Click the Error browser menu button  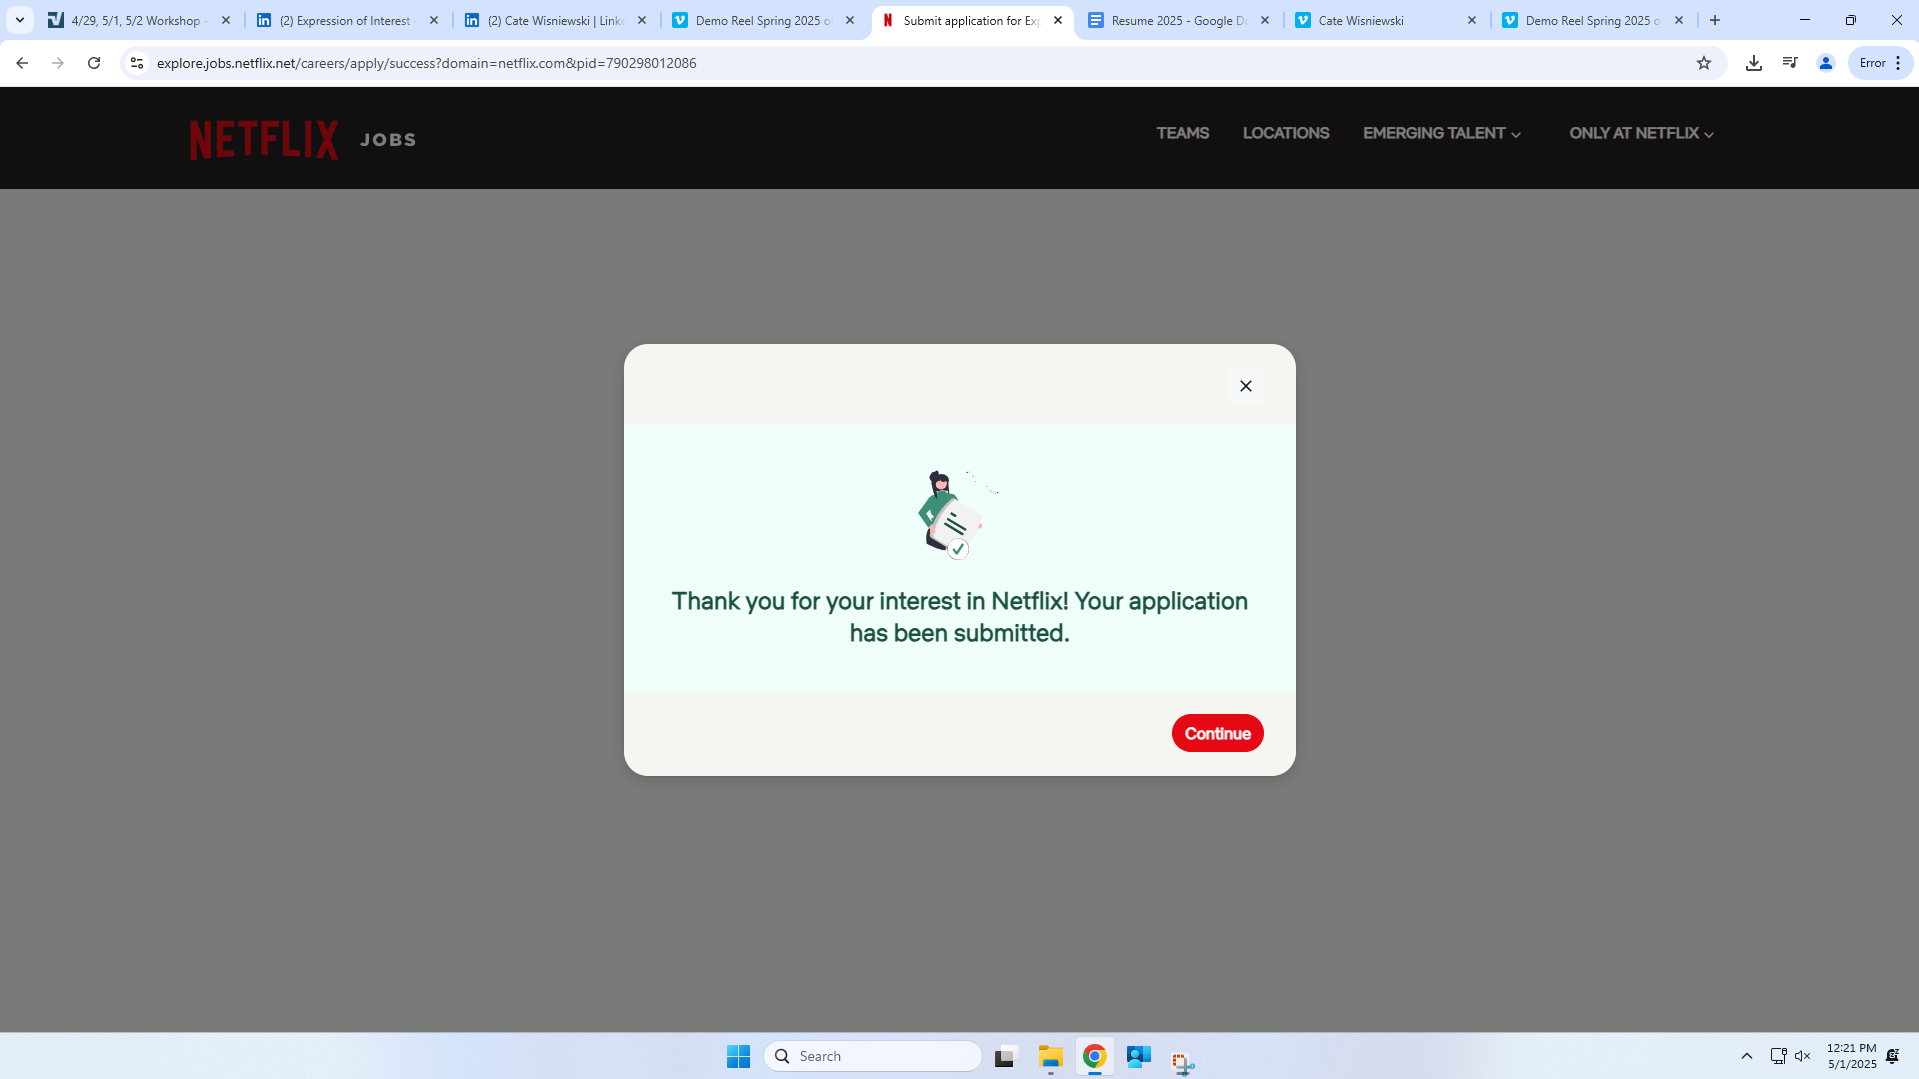1880,63
